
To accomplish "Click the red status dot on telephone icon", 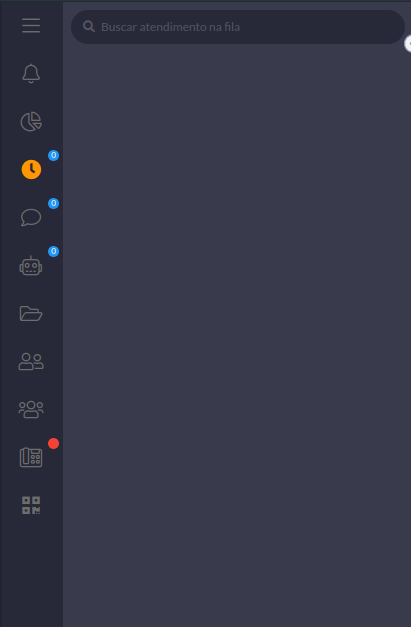I will [x=54, y=443].
